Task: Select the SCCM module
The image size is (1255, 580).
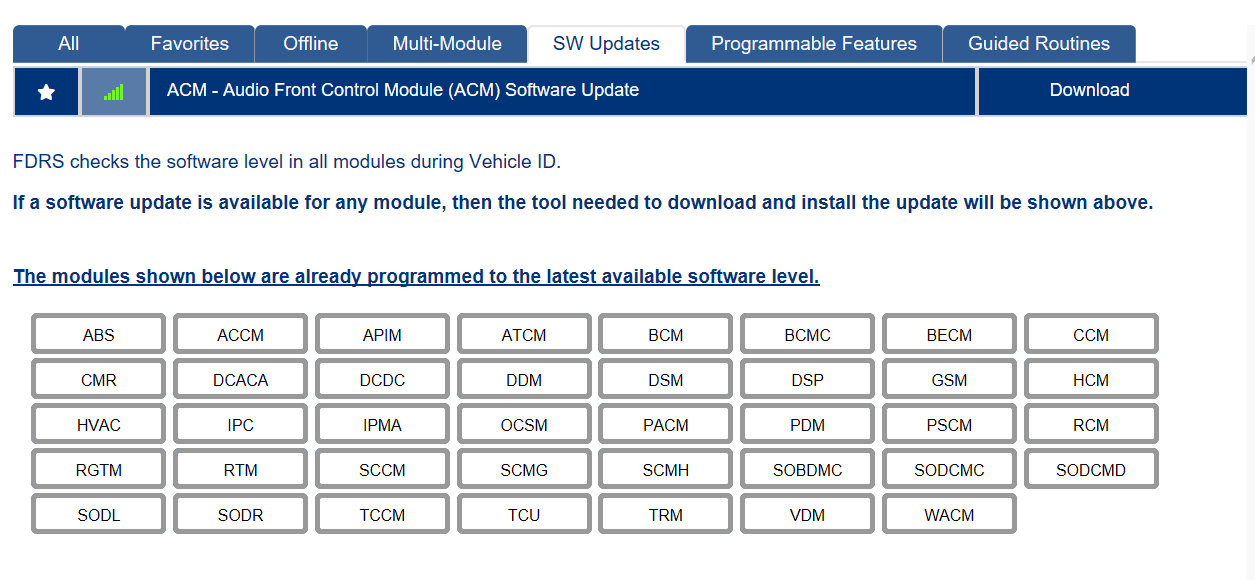Action: tap(382, 469)
